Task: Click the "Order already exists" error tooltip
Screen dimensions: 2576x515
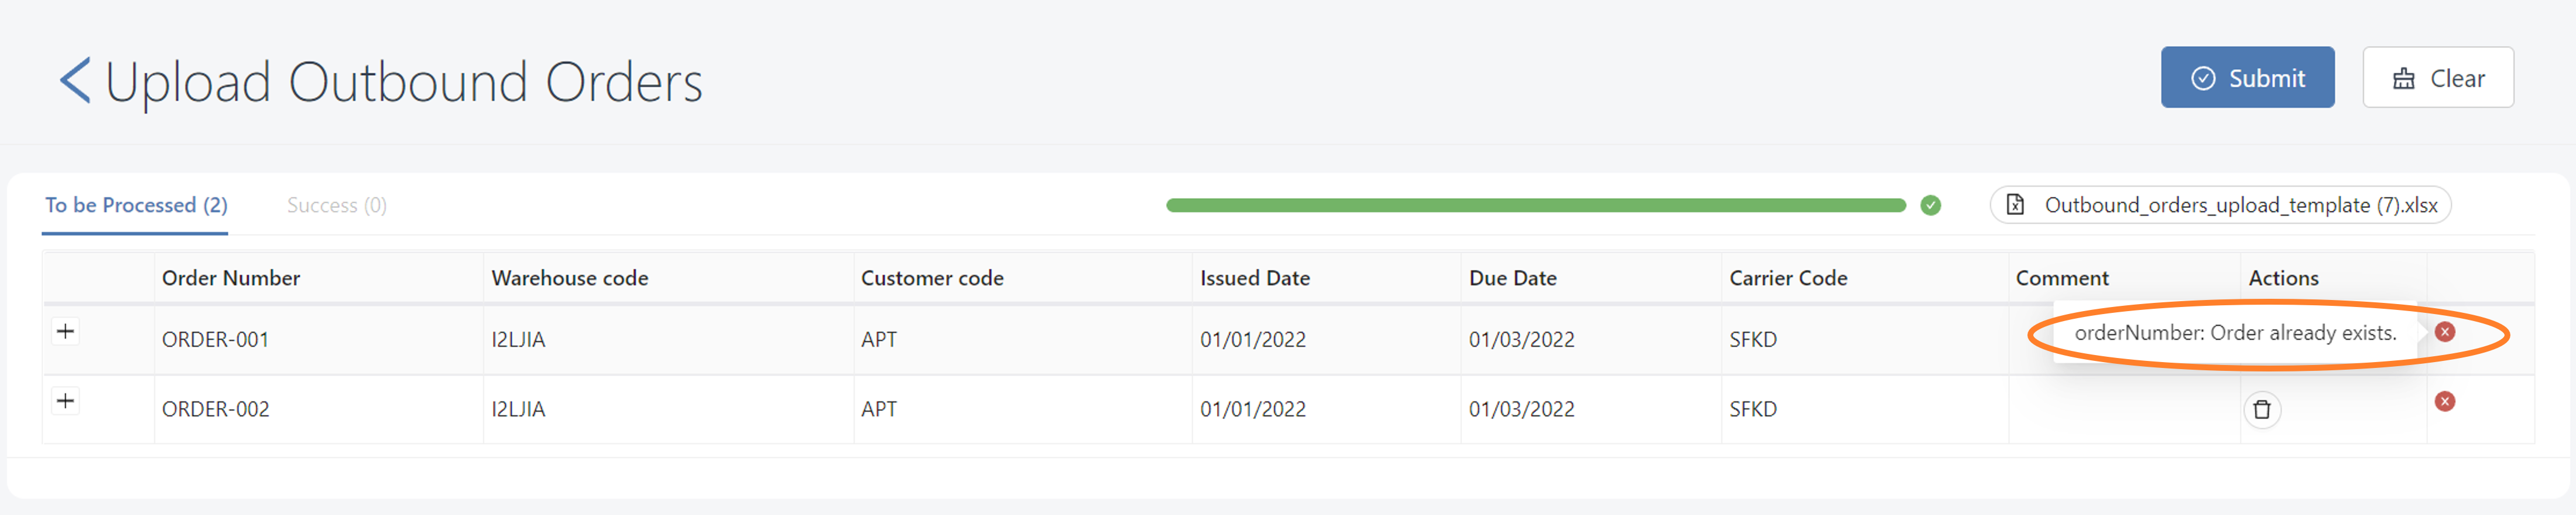Action: tap(2235, 333)
